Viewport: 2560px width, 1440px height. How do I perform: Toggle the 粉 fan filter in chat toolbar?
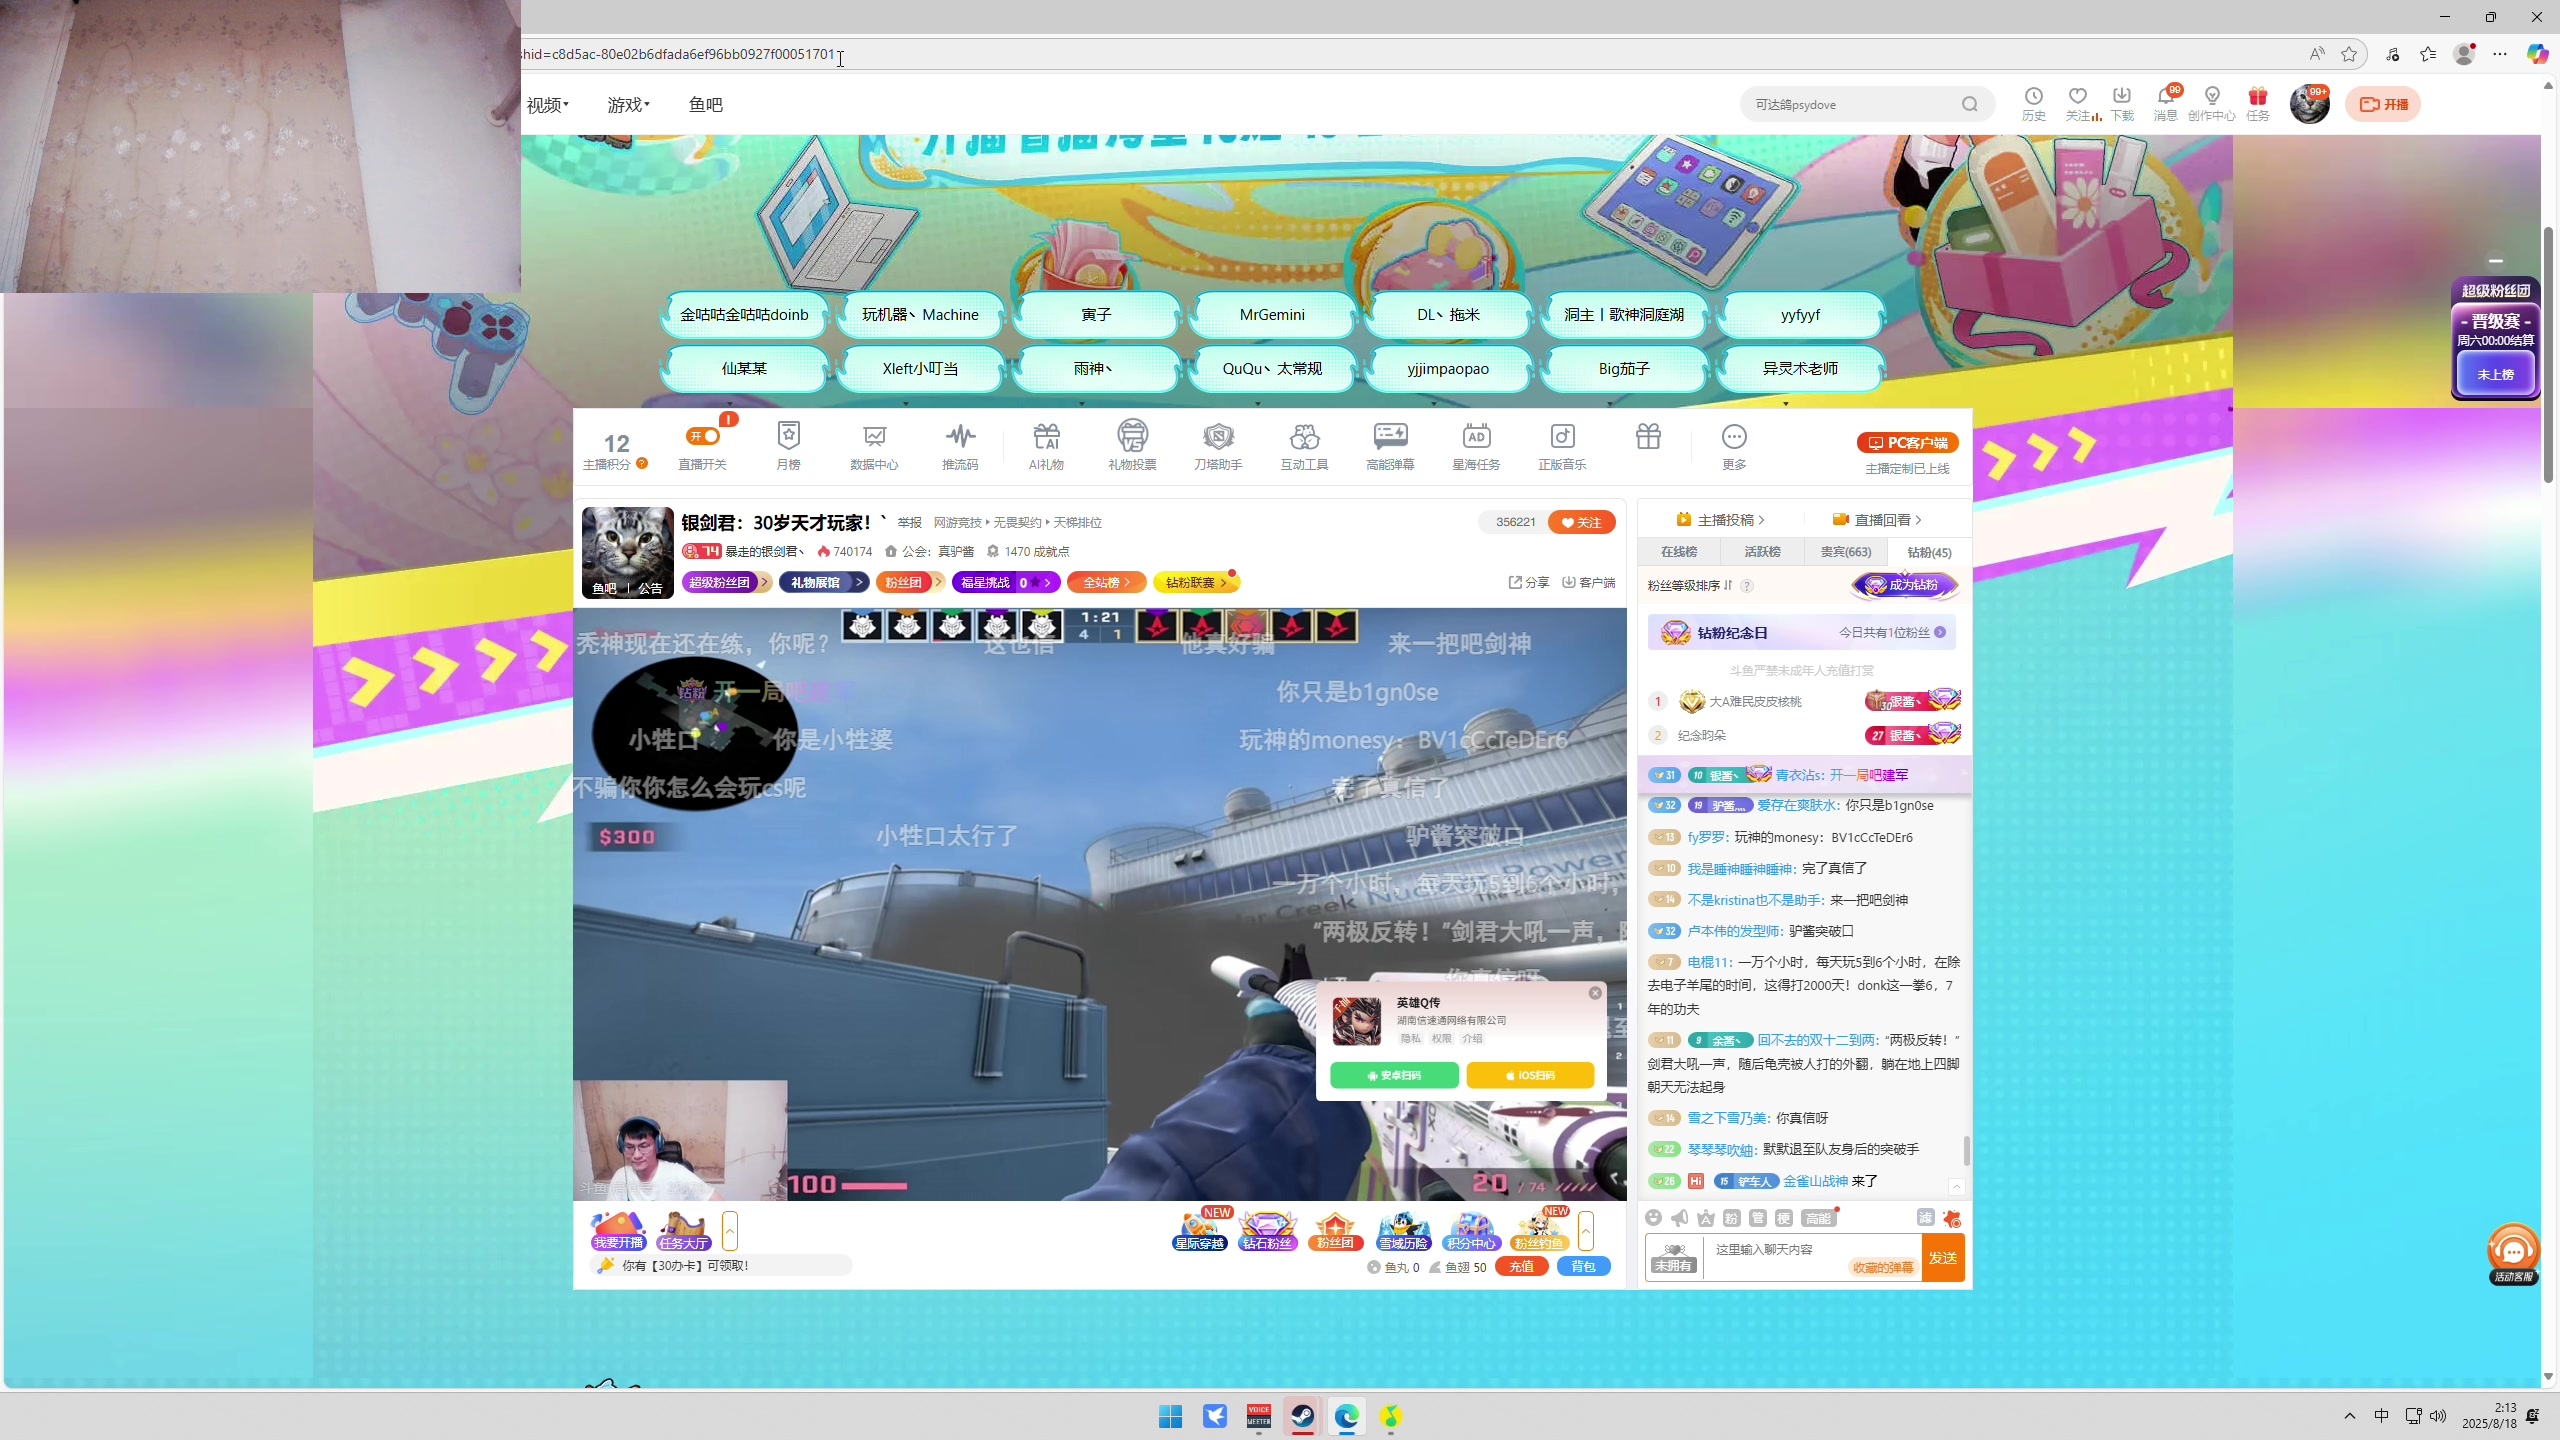pos(1731,1217)
